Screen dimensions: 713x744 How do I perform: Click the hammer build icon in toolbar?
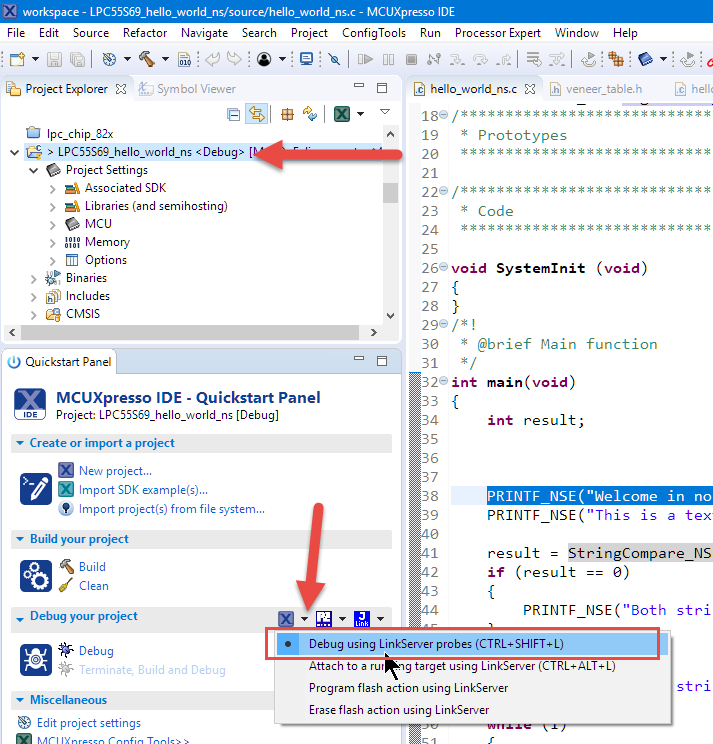coord(147,59)
